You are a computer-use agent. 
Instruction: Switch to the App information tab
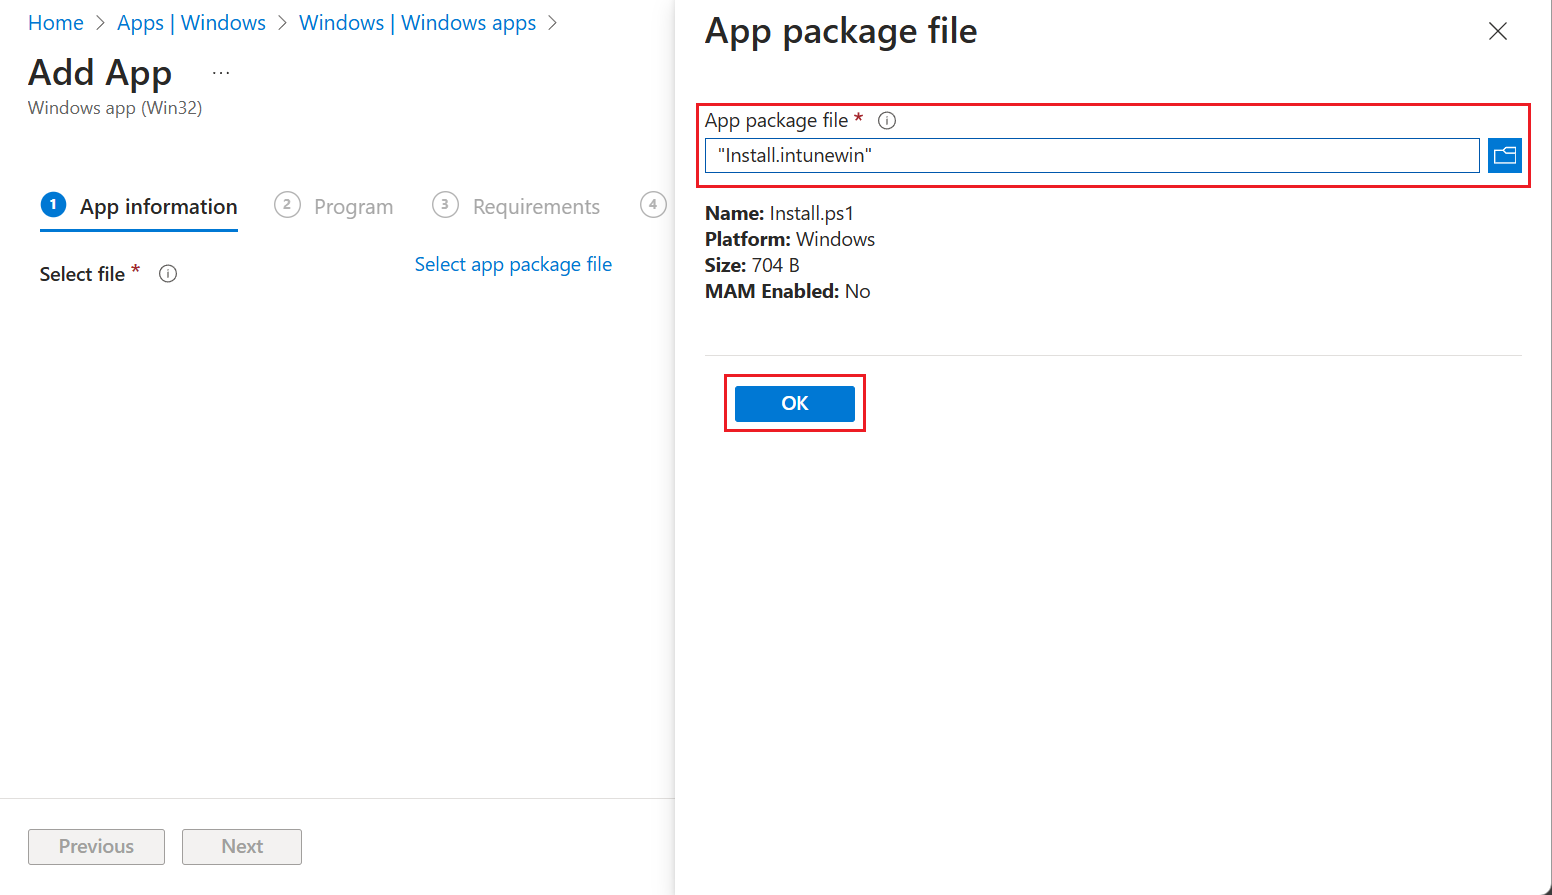pyautogui.click(x=155, y=207)
